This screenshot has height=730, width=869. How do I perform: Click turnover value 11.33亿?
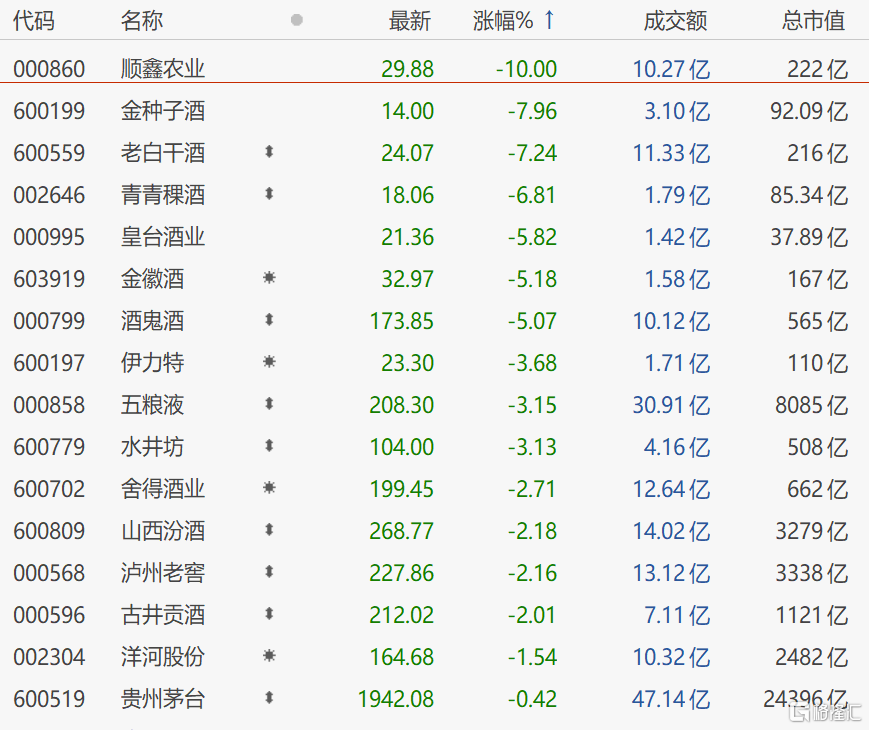pyautogui.click(x=671, y=154)
